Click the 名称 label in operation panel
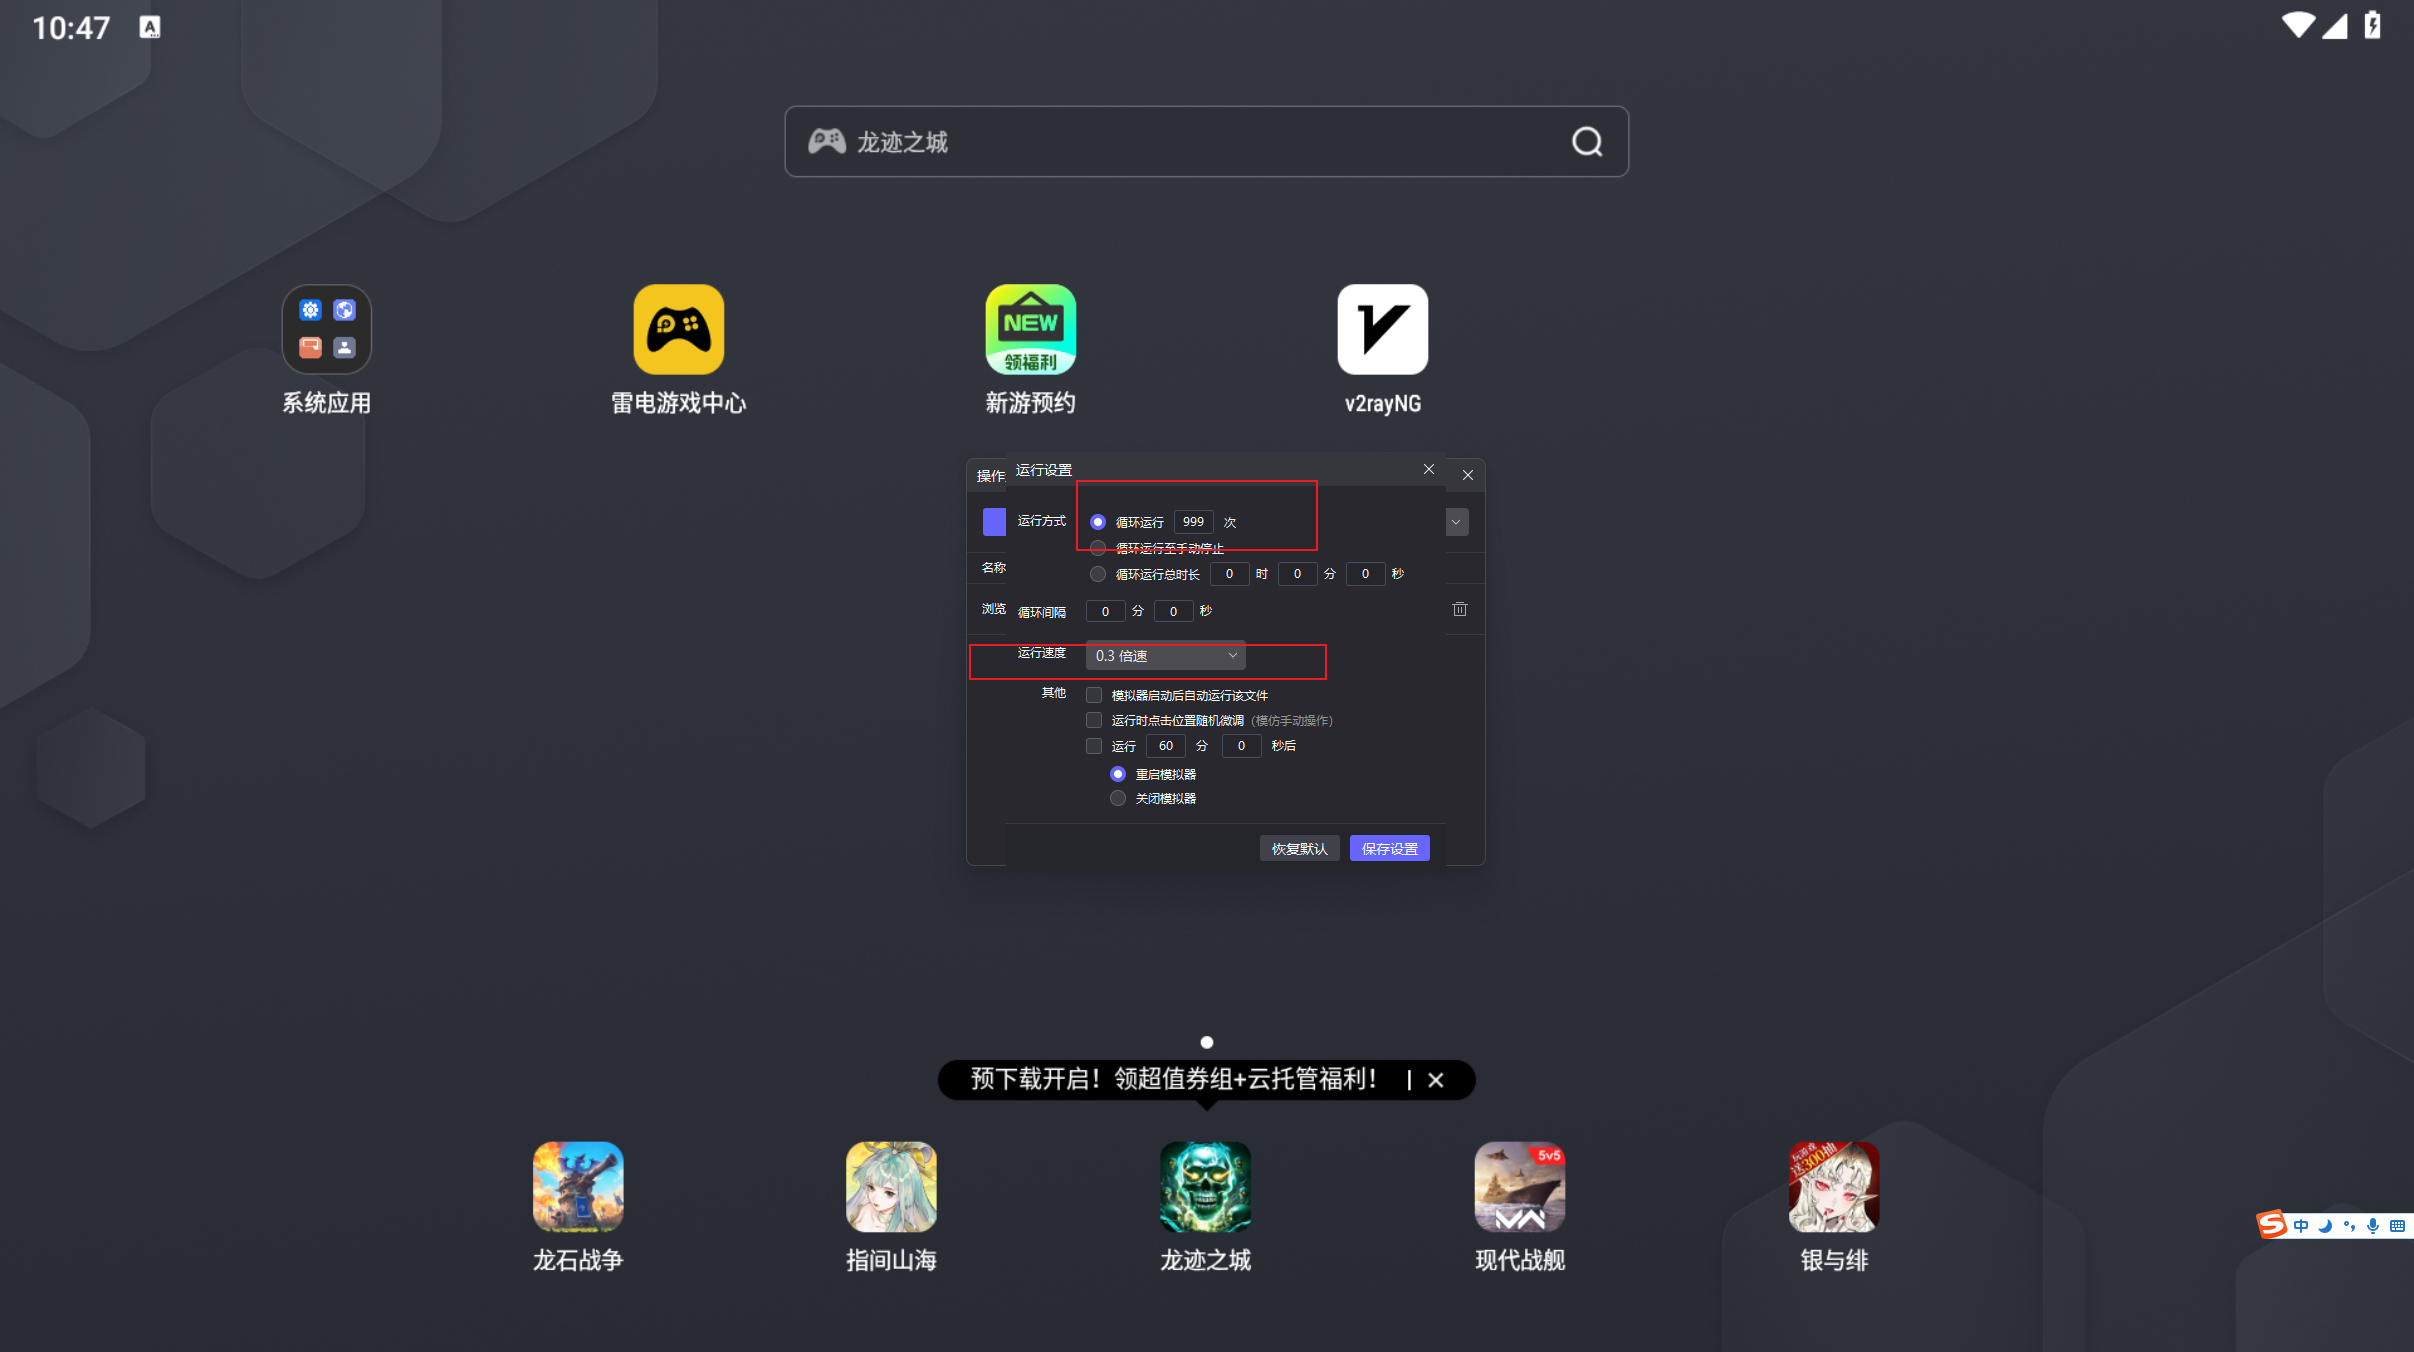This screenshot has width=2414, height=1352. coord(993,568)
